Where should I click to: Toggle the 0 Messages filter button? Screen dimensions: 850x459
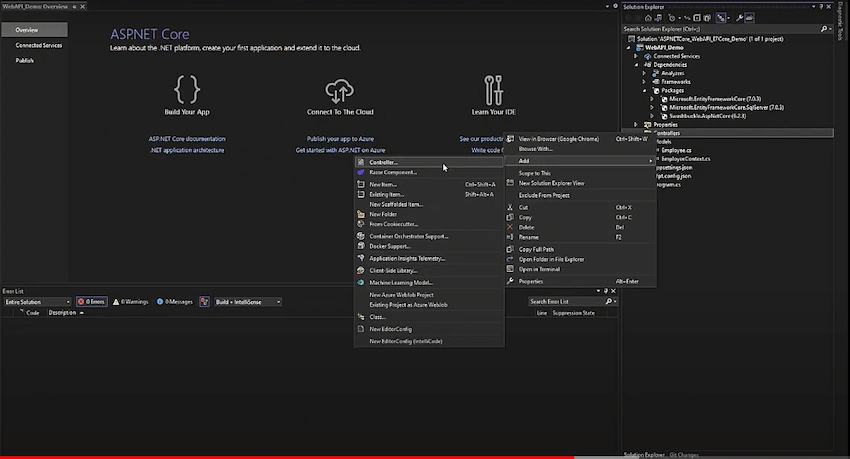[x=175, y=302]
